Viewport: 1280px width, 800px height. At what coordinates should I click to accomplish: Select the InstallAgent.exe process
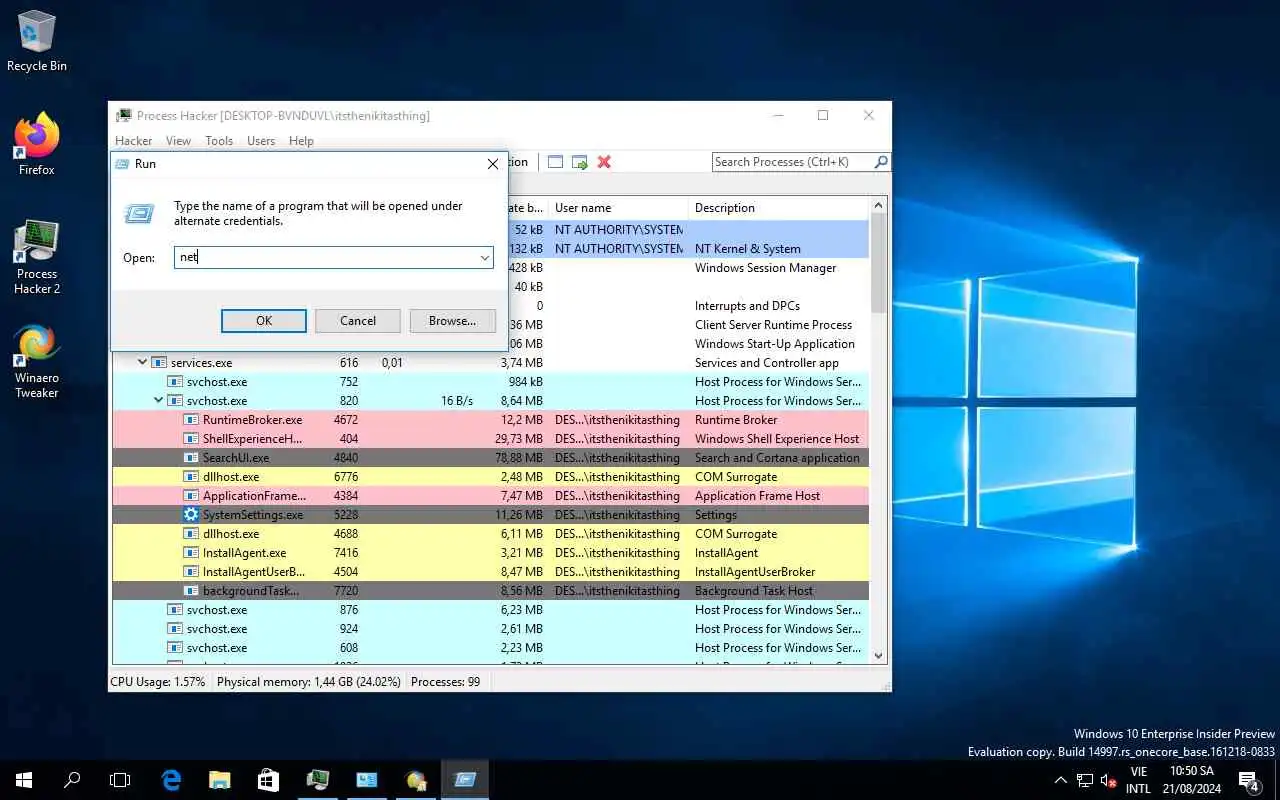point(490,553)
